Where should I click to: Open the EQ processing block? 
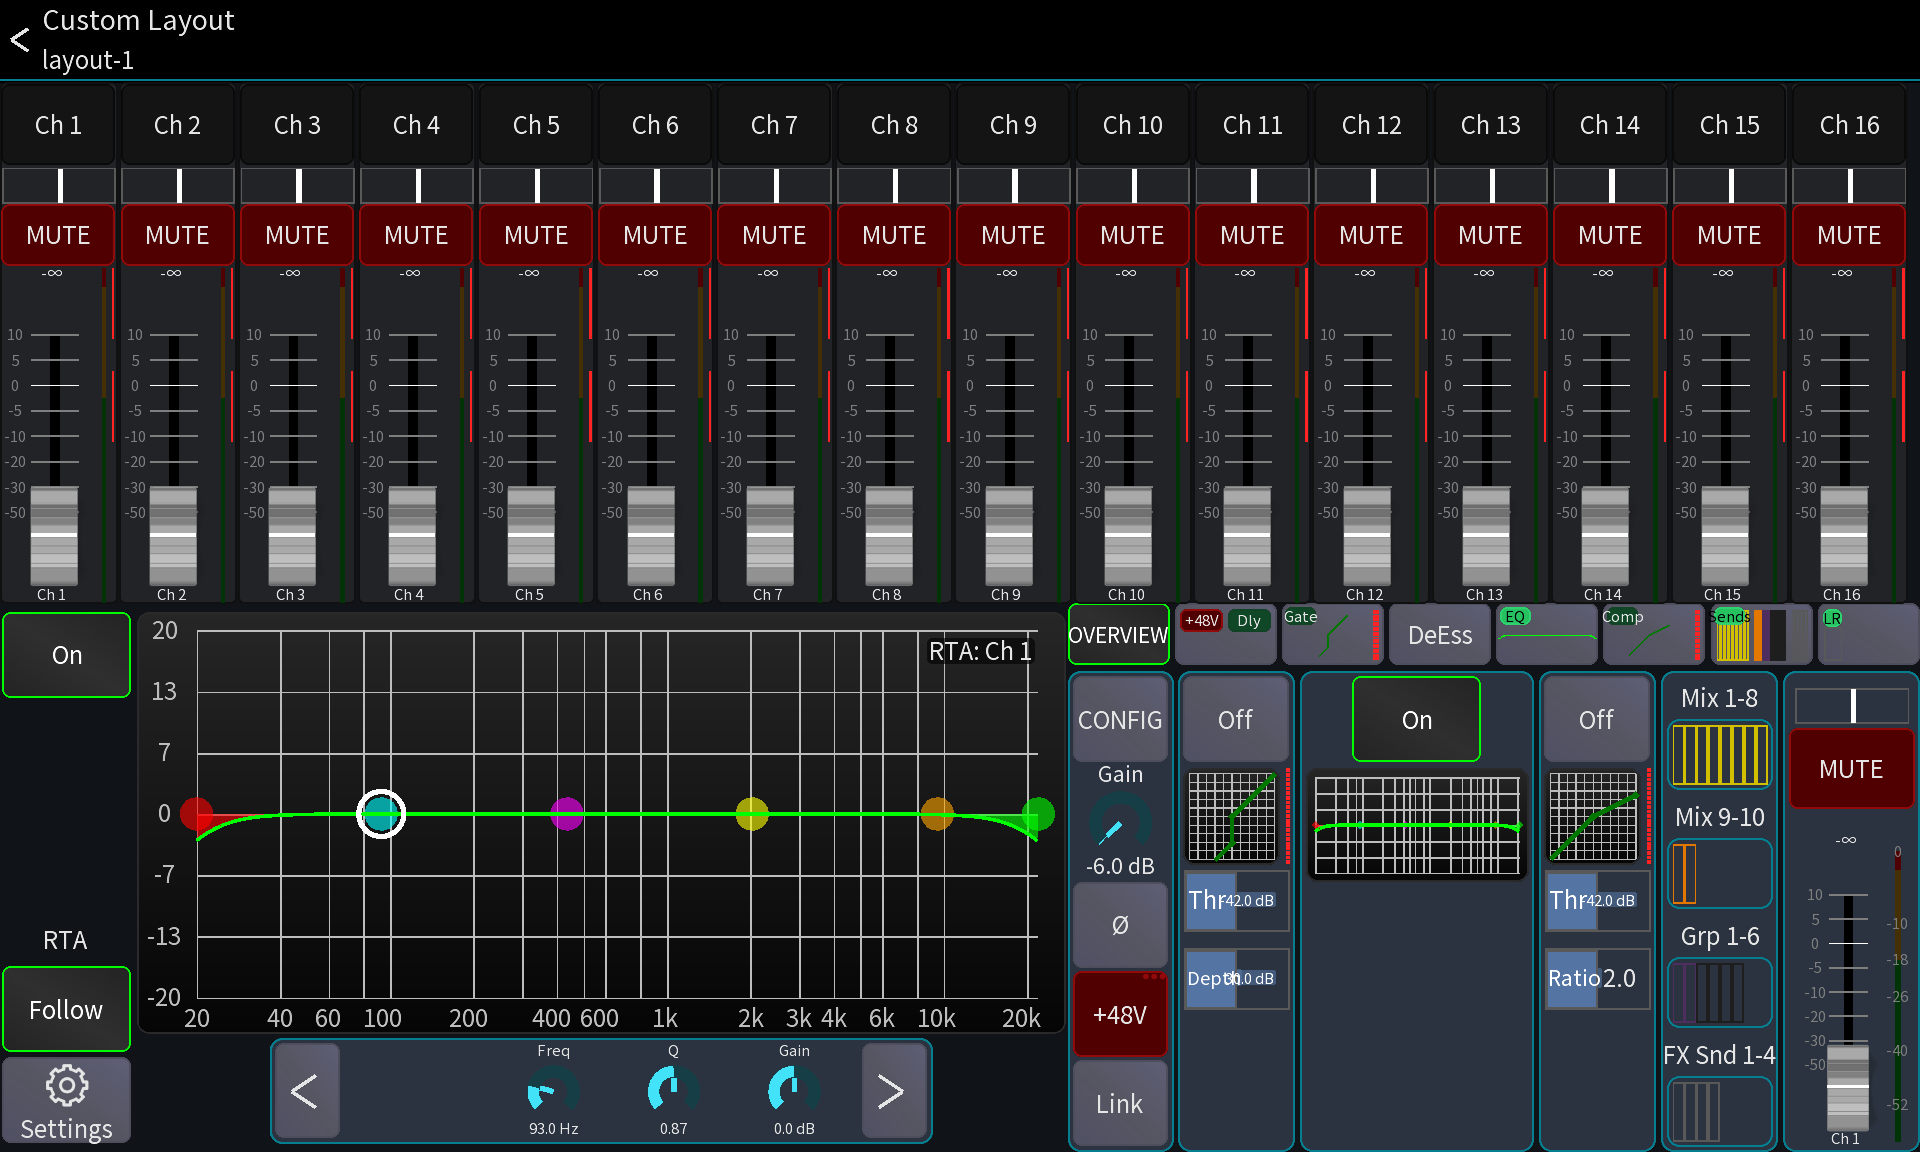1546,634
